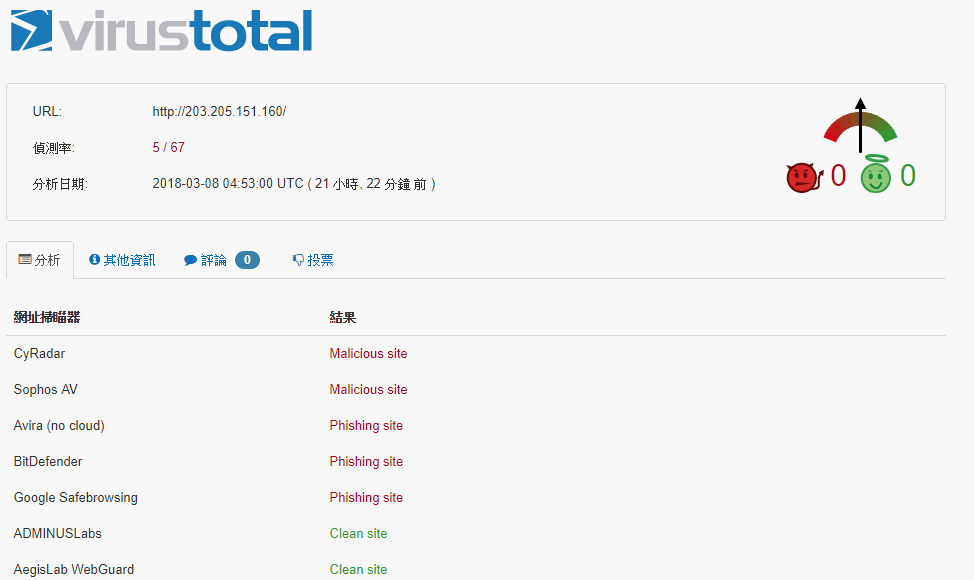
Task: Click the green angel harmless vote icon
Action: click(875, 173)
